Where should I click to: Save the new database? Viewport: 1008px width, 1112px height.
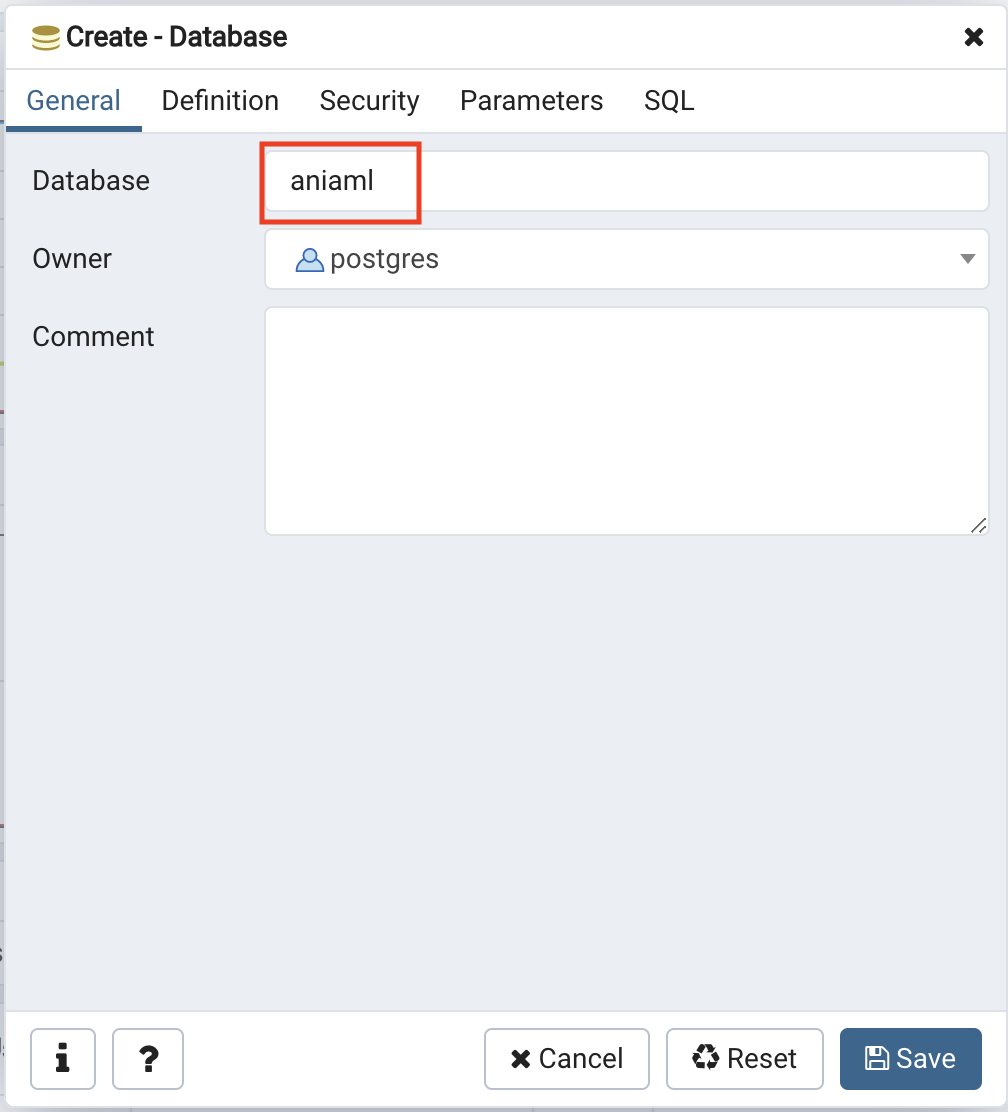click(x=910, y=1058)
